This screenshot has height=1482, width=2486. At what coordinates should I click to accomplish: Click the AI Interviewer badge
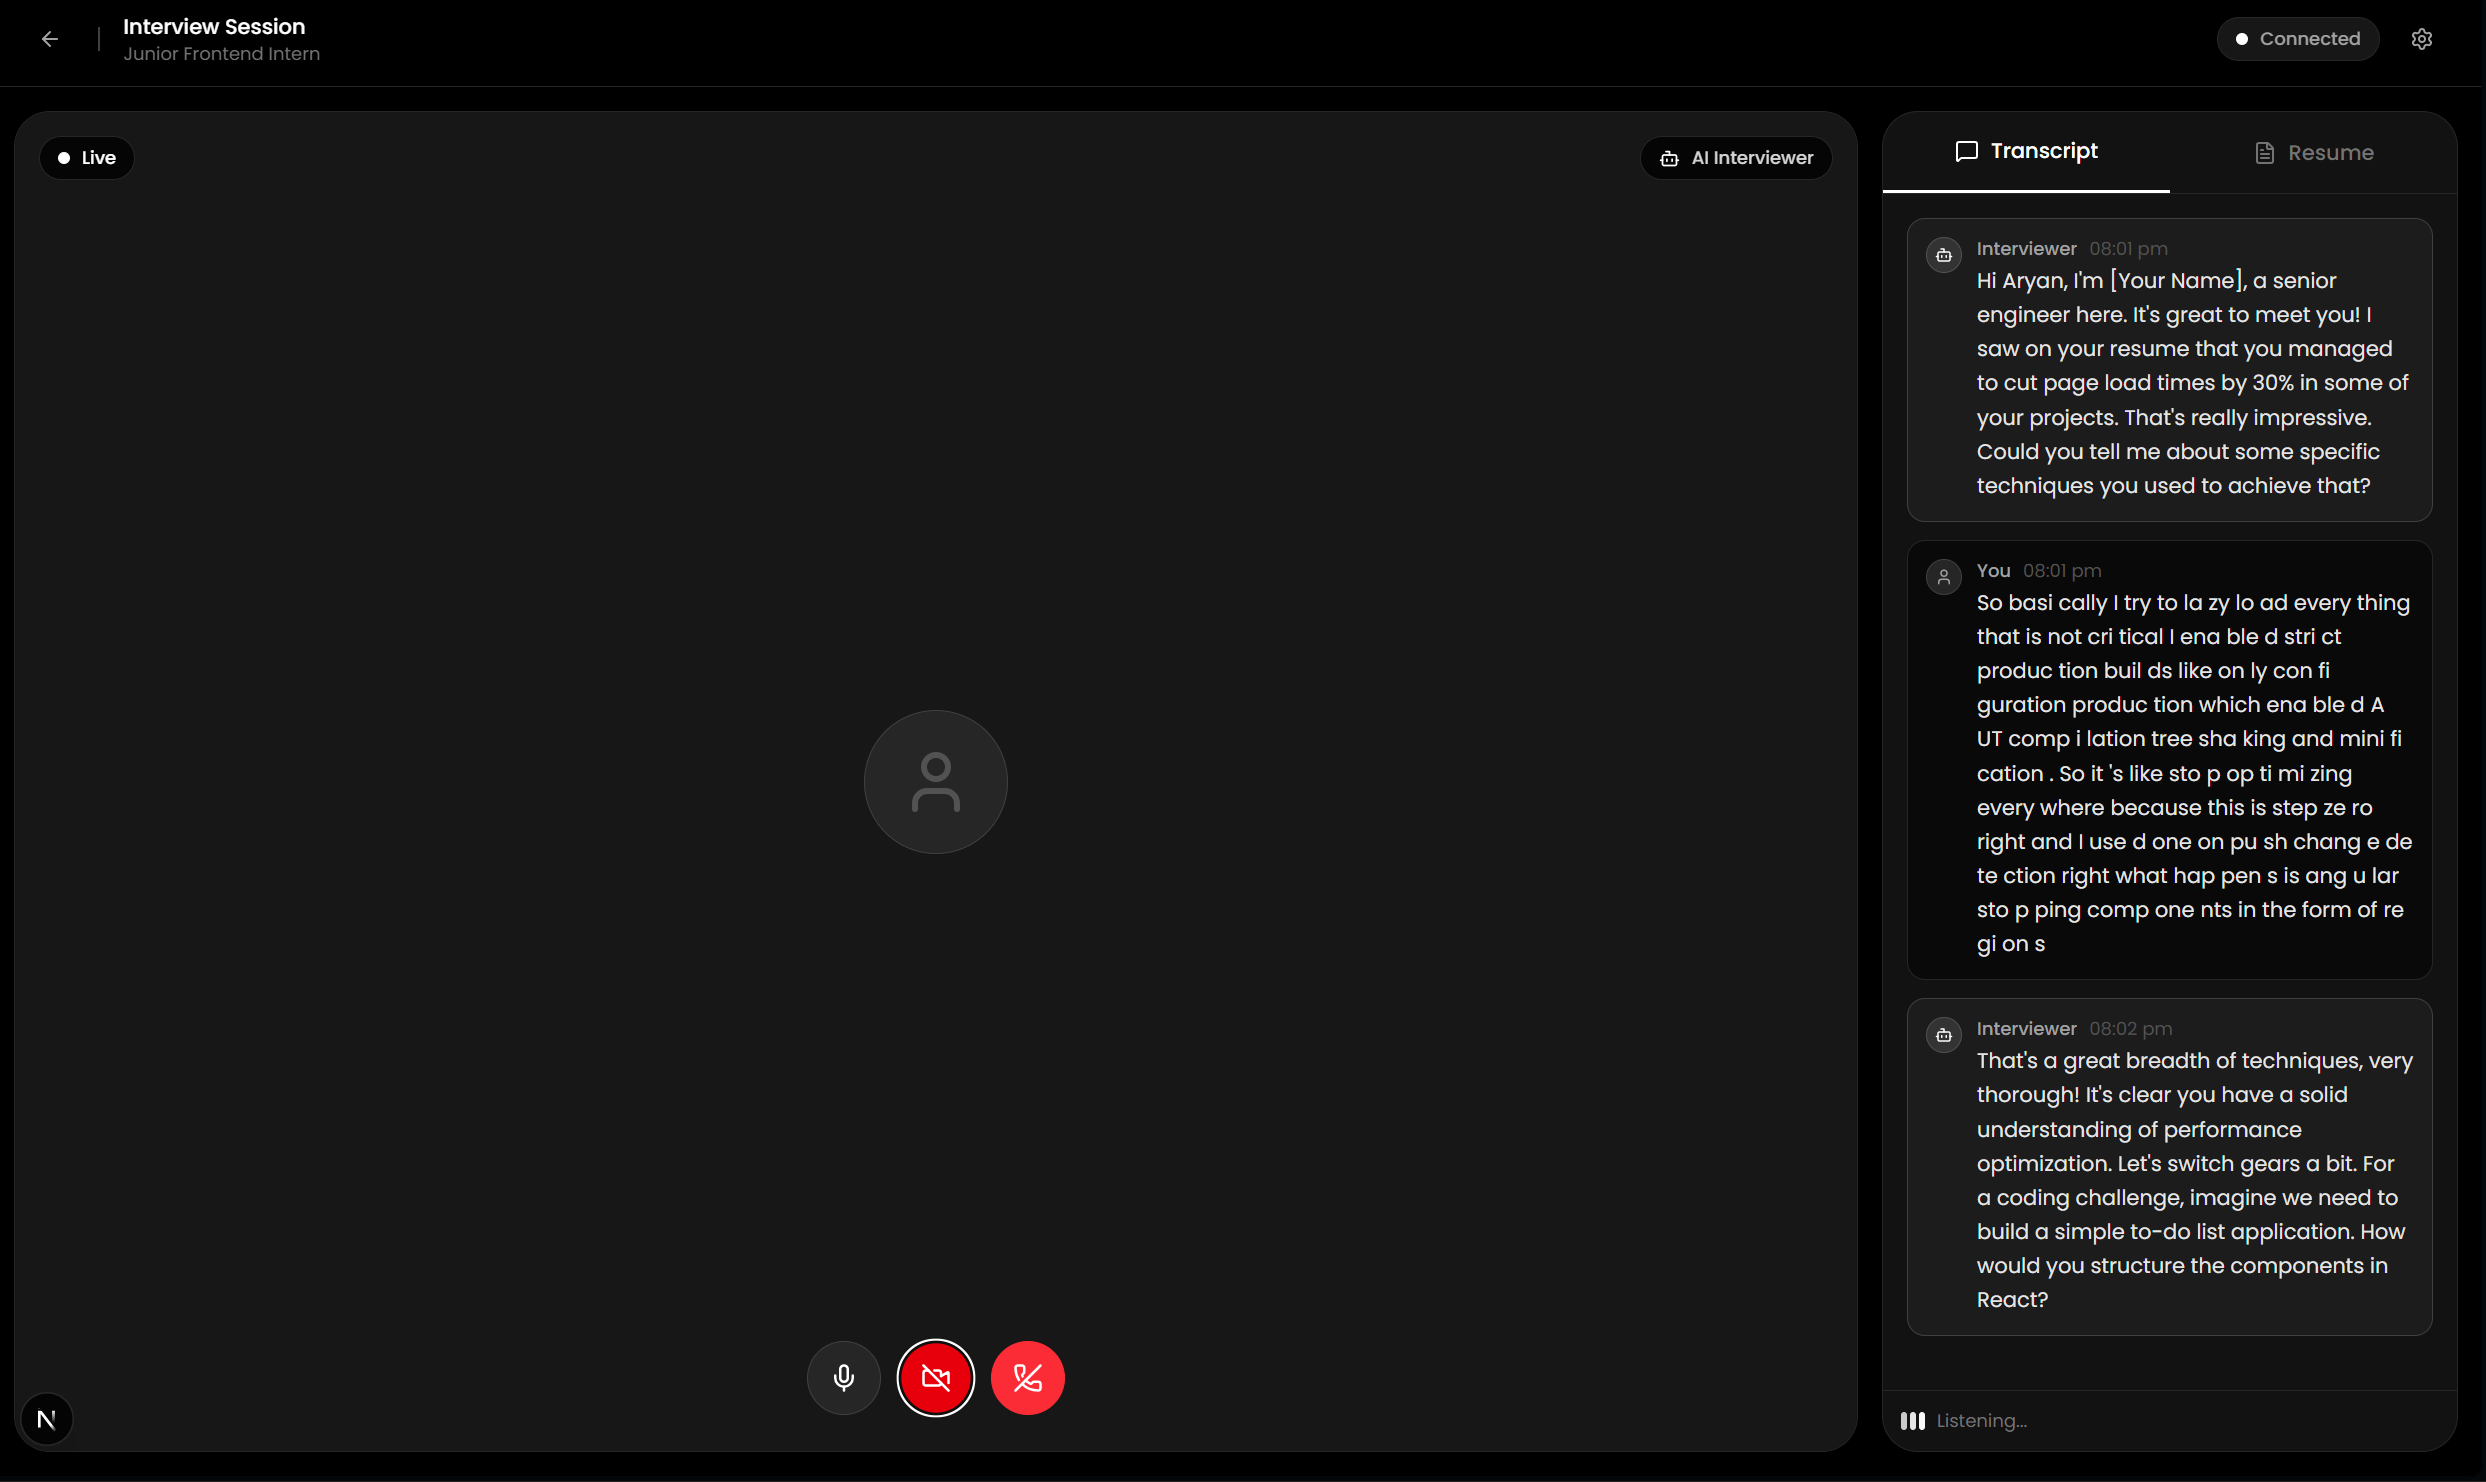[1736, 158]
